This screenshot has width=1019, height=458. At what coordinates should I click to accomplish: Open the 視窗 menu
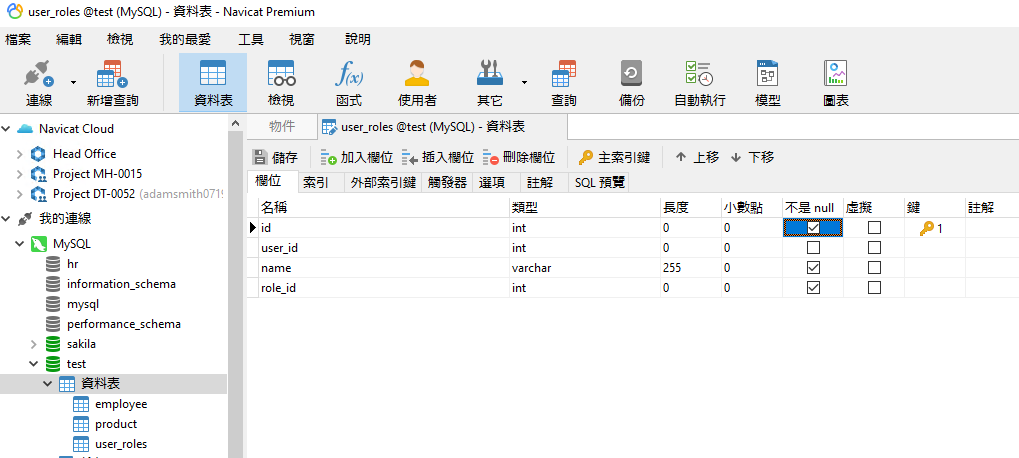302,40
